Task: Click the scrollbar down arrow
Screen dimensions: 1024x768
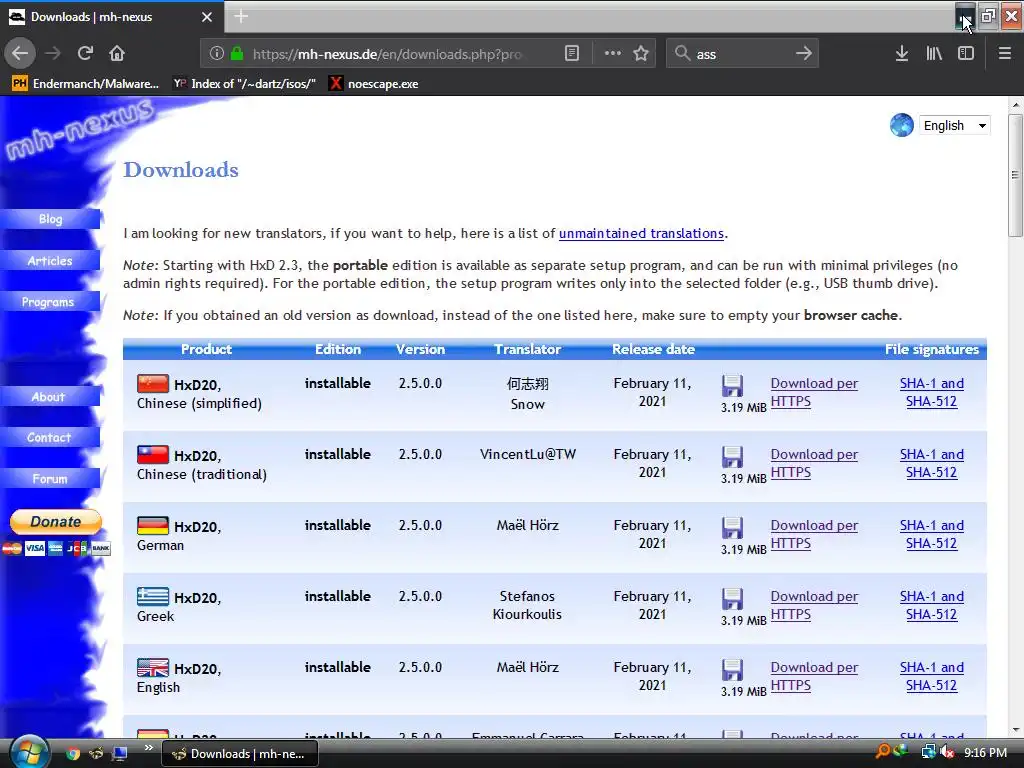Action: [x=1015, y=730]
